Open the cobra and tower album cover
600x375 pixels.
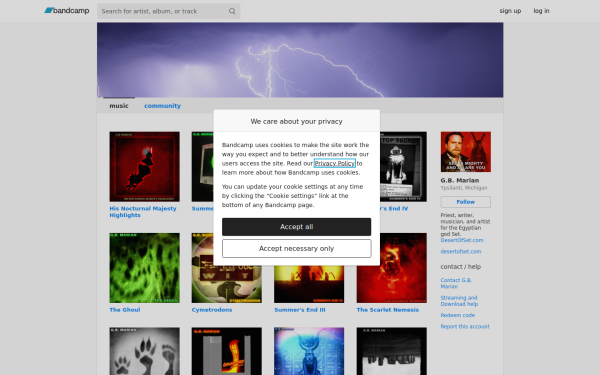227,351
